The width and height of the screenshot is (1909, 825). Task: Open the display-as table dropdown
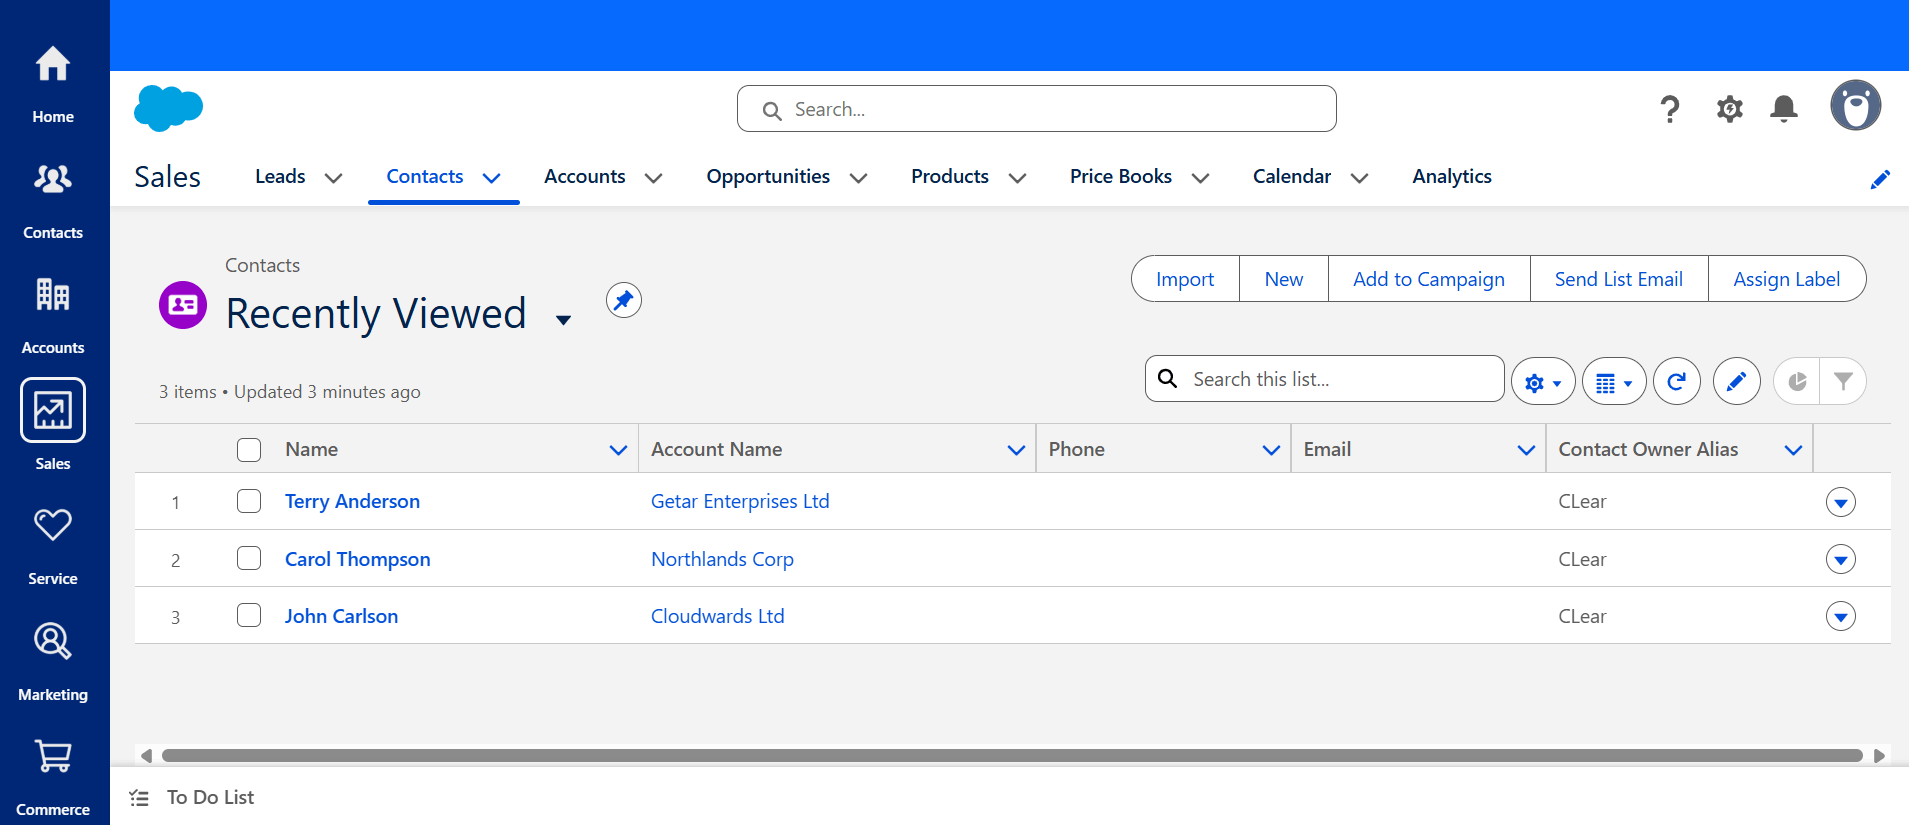click(1614, 381)
